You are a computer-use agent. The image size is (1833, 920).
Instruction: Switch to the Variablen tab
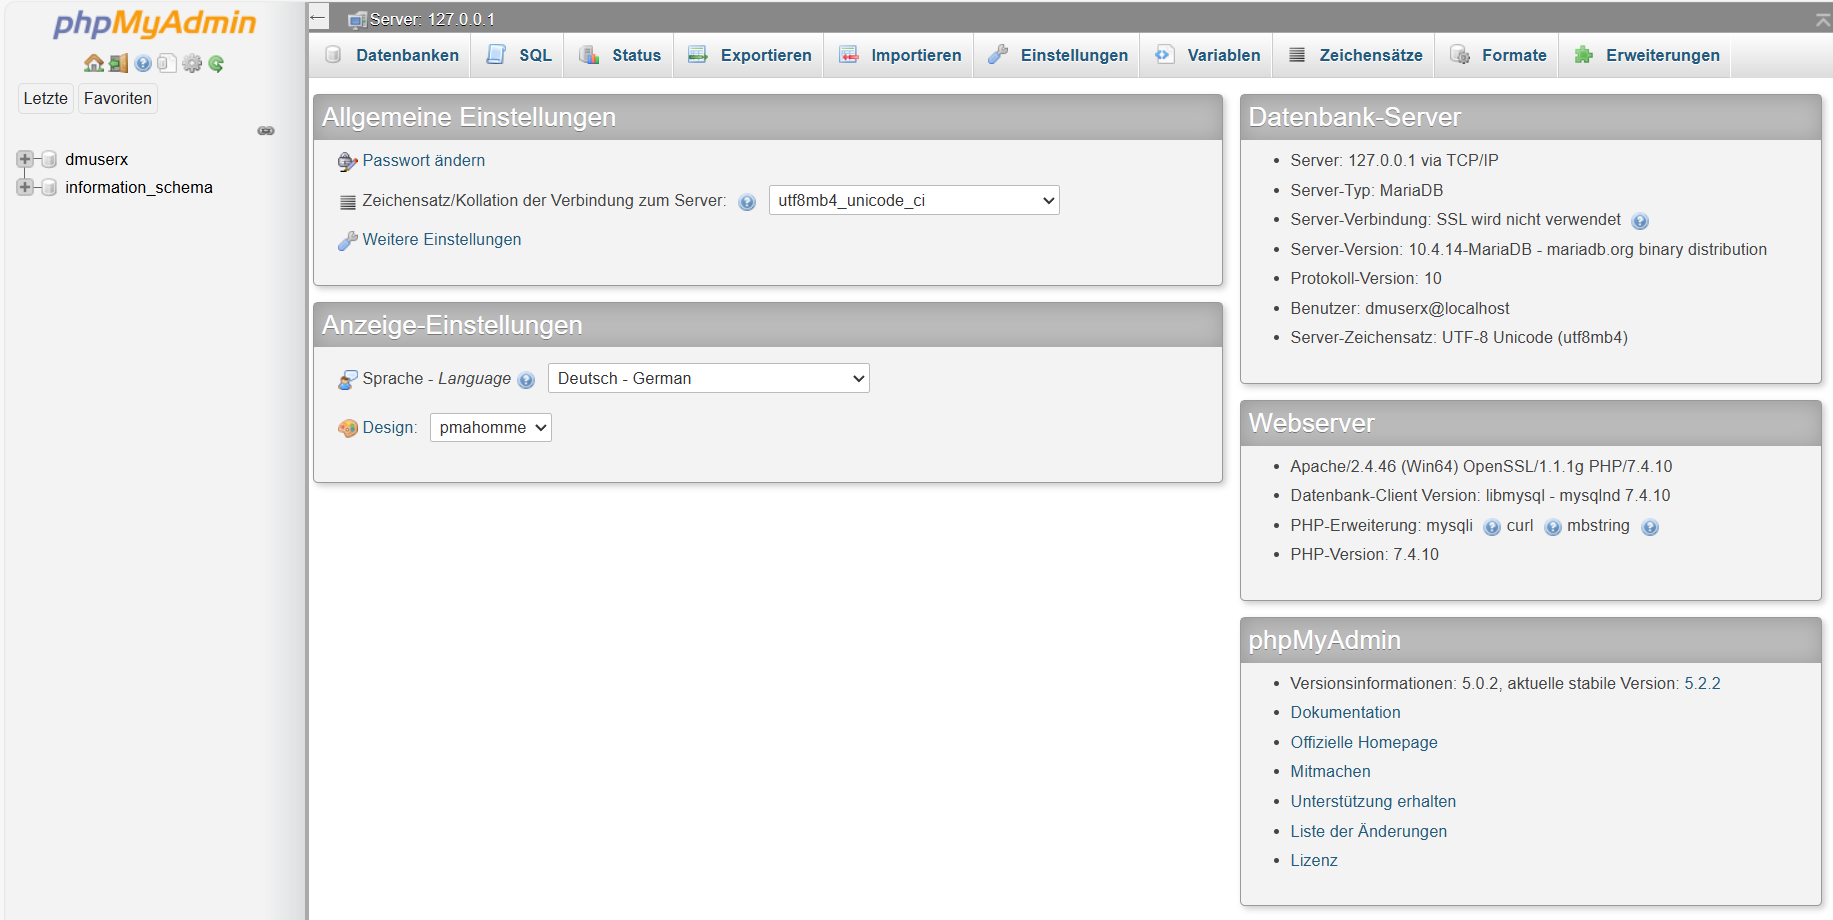(1207, 55)
